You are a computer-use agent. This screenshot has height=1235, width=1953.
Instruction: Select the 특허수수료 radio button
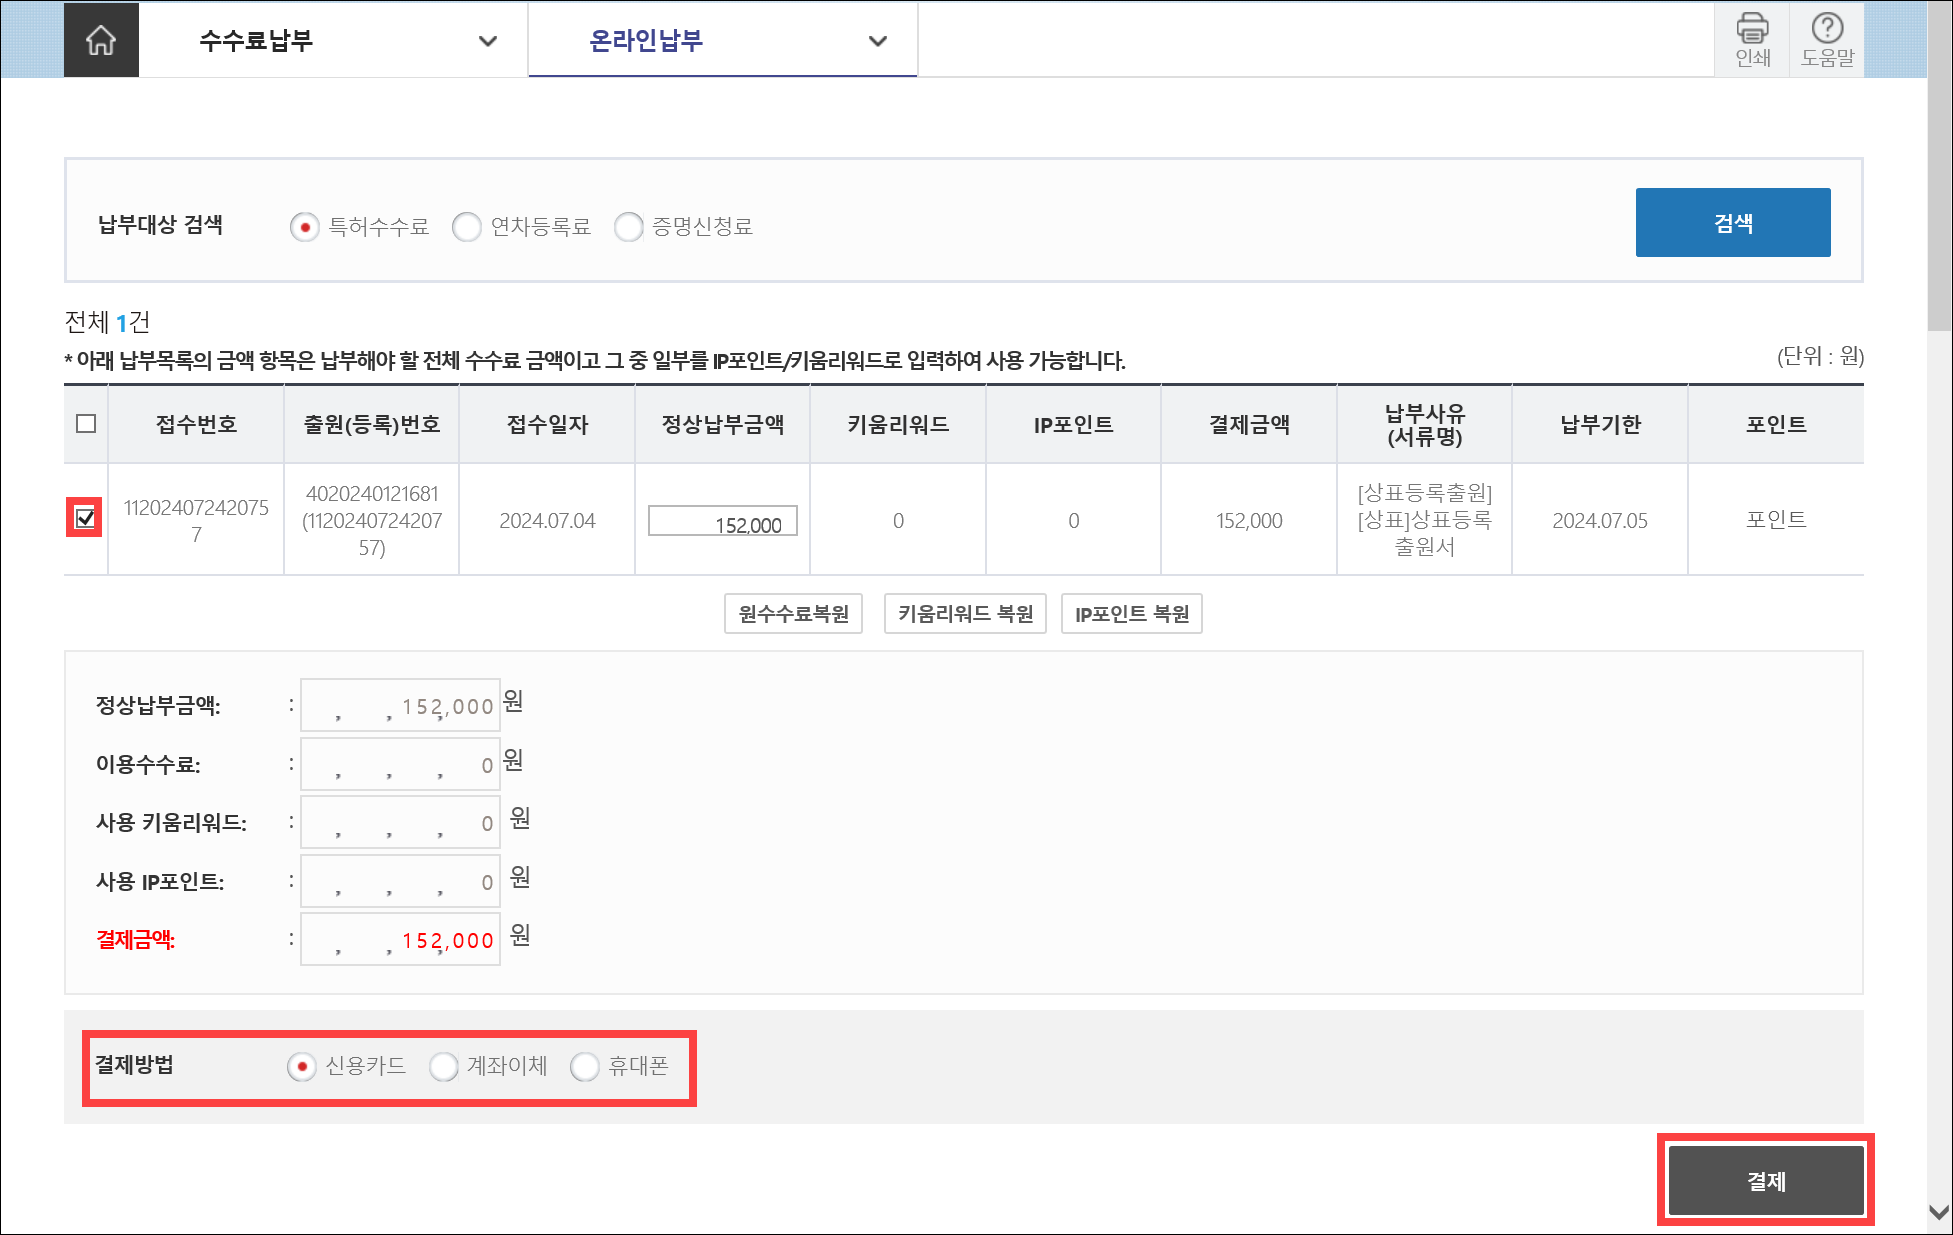coord(305,227)
